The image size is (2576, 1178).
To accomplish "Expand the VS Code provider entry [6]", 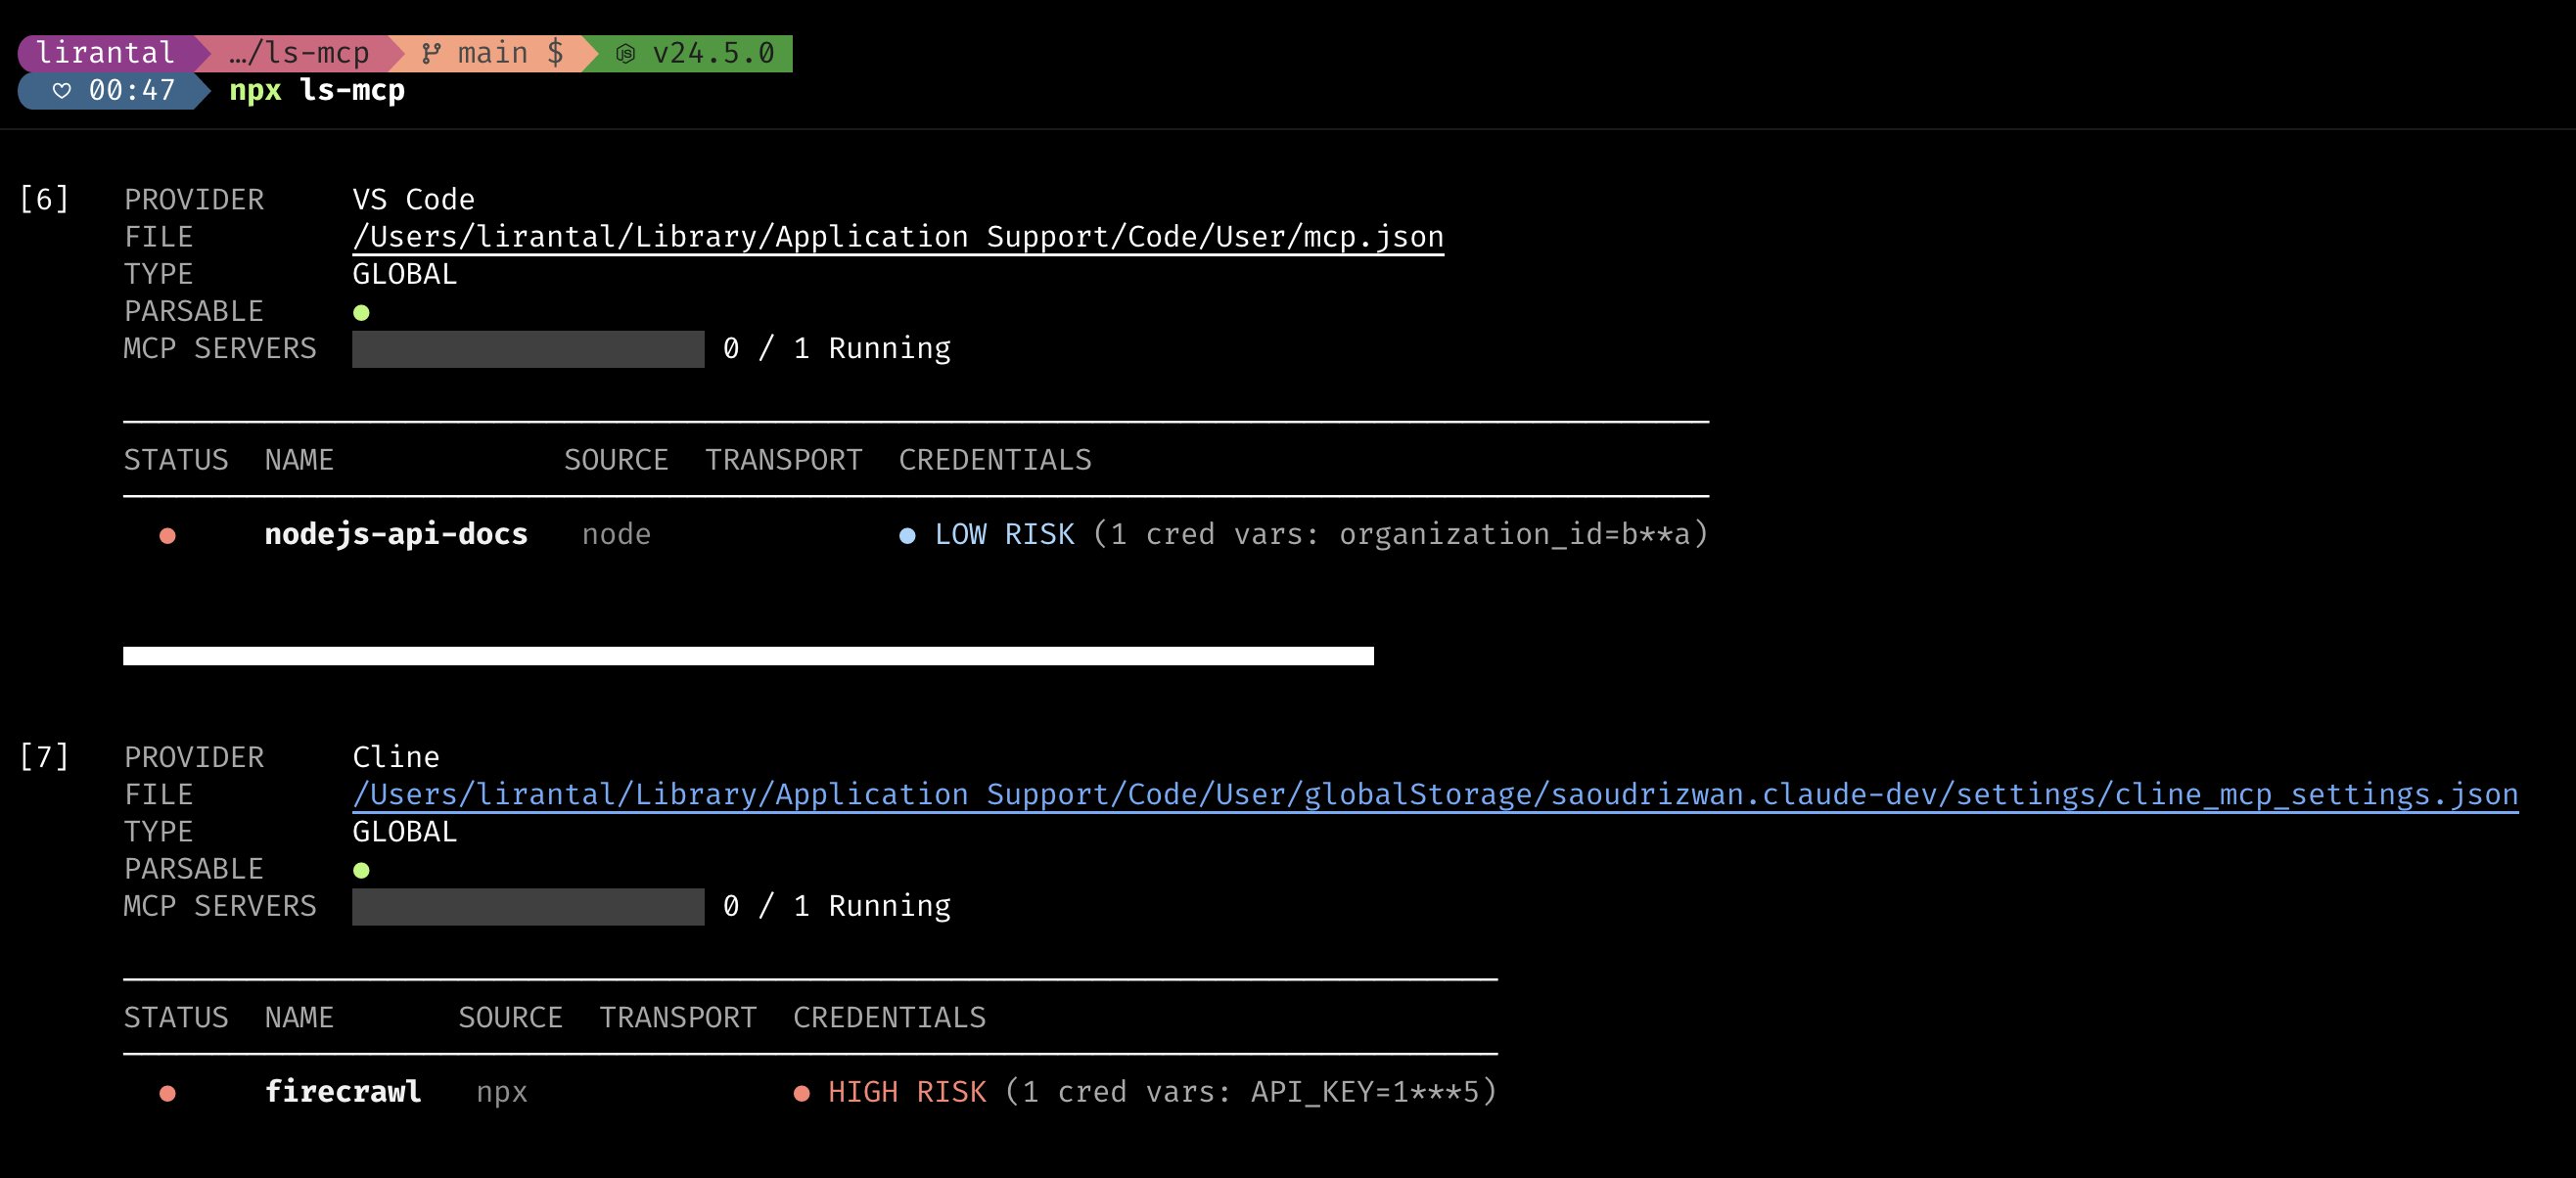I will click(44, 198).
